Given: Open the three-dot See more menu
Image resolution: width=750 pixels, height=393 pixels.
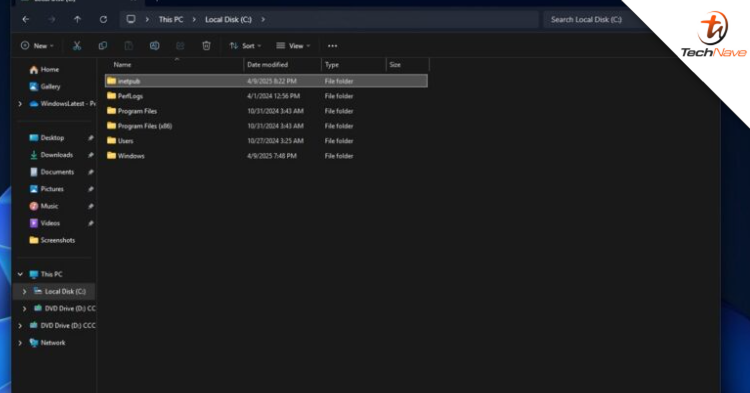Looking at the screenshot, I should tap(332, 46).
